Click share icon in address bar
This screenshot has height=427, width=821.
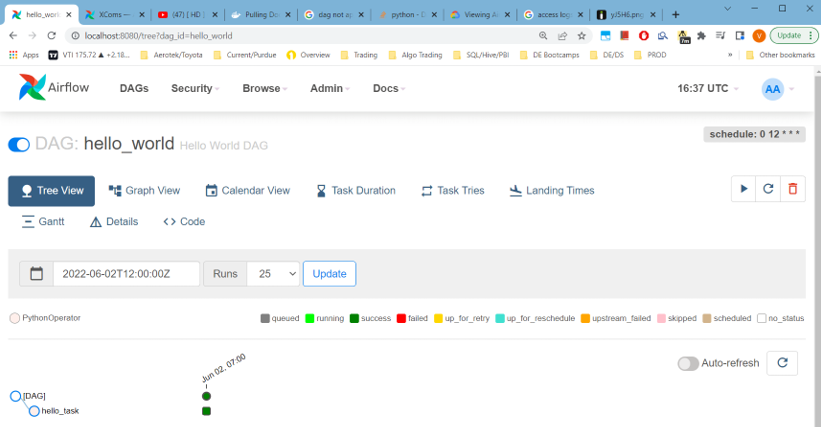coord(562,36)
